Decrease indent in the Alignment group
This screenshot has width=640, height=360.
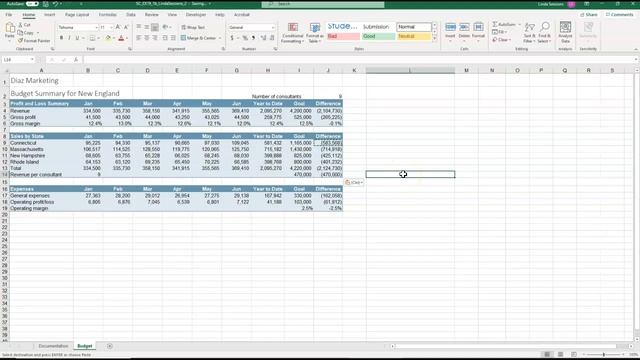165,38
